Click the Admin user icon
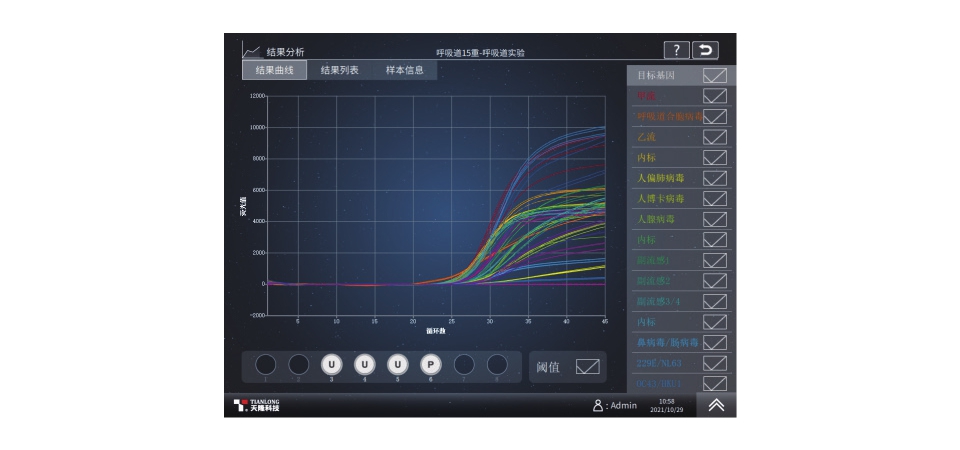 coord(598,405)
